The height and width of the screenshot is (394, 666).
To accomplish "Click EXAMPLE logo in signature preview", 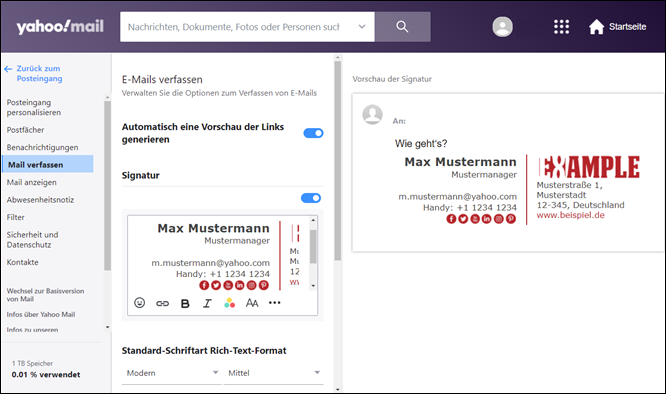I will (x=589, y=166).
